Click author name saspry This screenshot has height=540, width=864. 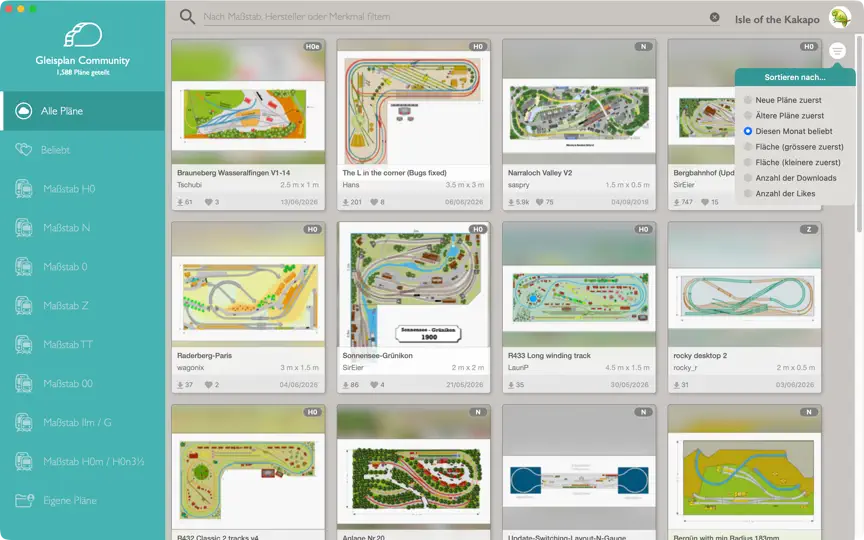[519, 185]
